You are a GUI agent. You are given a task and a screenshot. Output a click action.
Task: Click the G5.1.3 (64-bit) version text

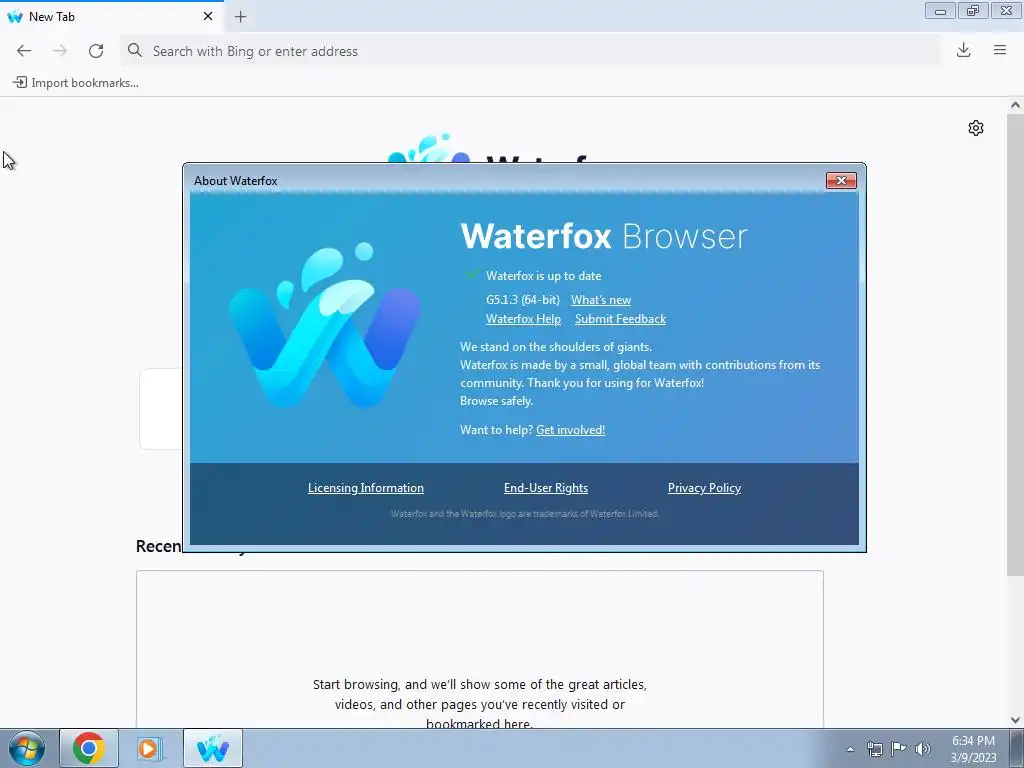click(x=522, y=300)
